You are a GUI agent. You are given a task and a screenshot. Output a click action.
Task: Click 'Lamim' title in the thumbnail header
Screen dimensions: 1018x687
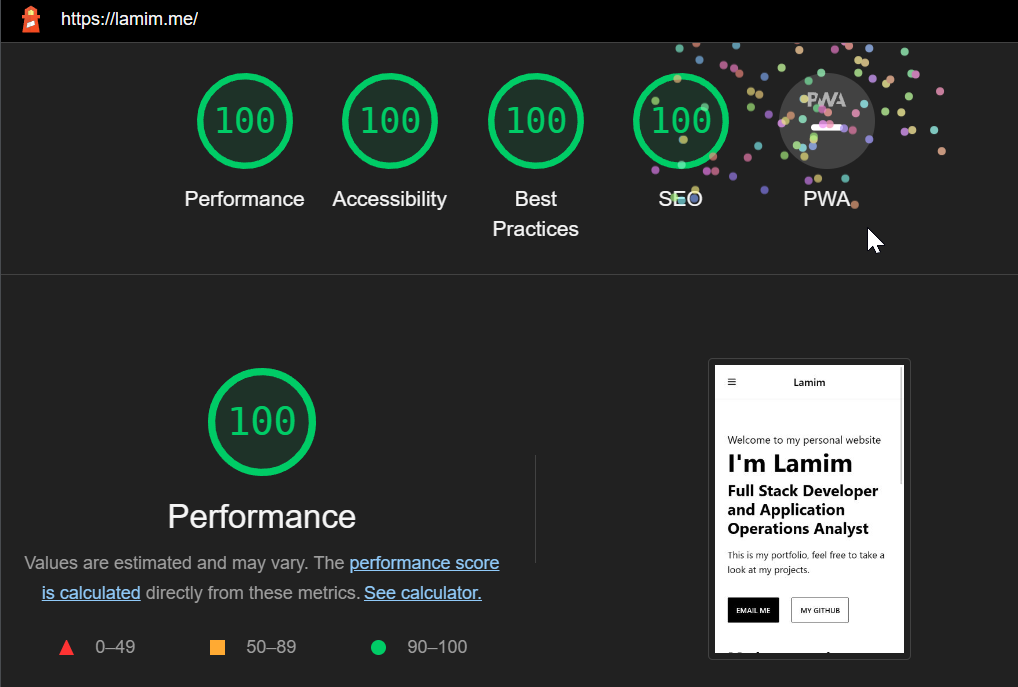[809, 382]
